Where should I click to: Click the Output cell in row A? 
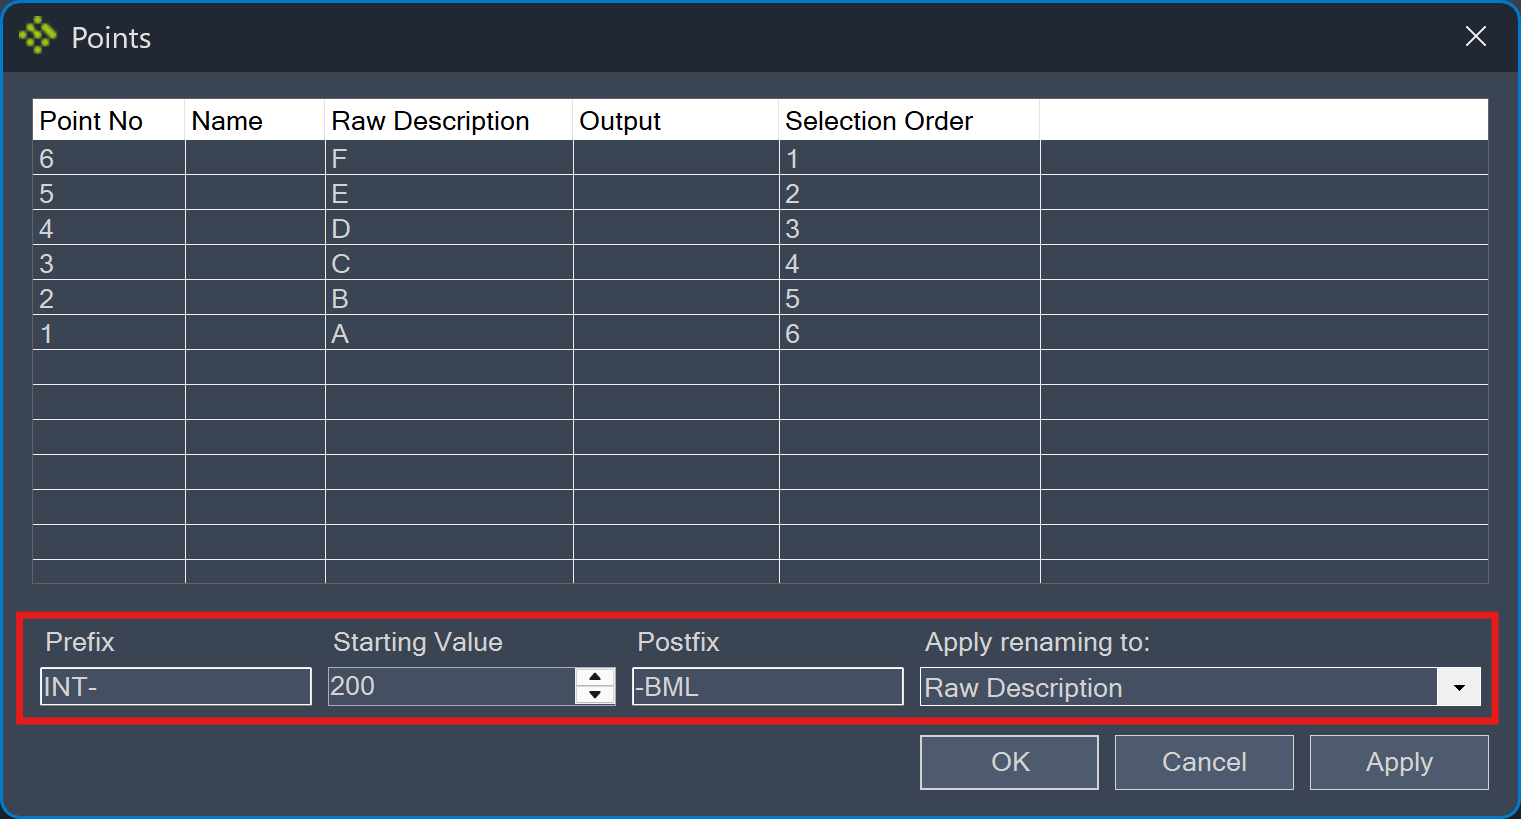(x=676, y=333)
